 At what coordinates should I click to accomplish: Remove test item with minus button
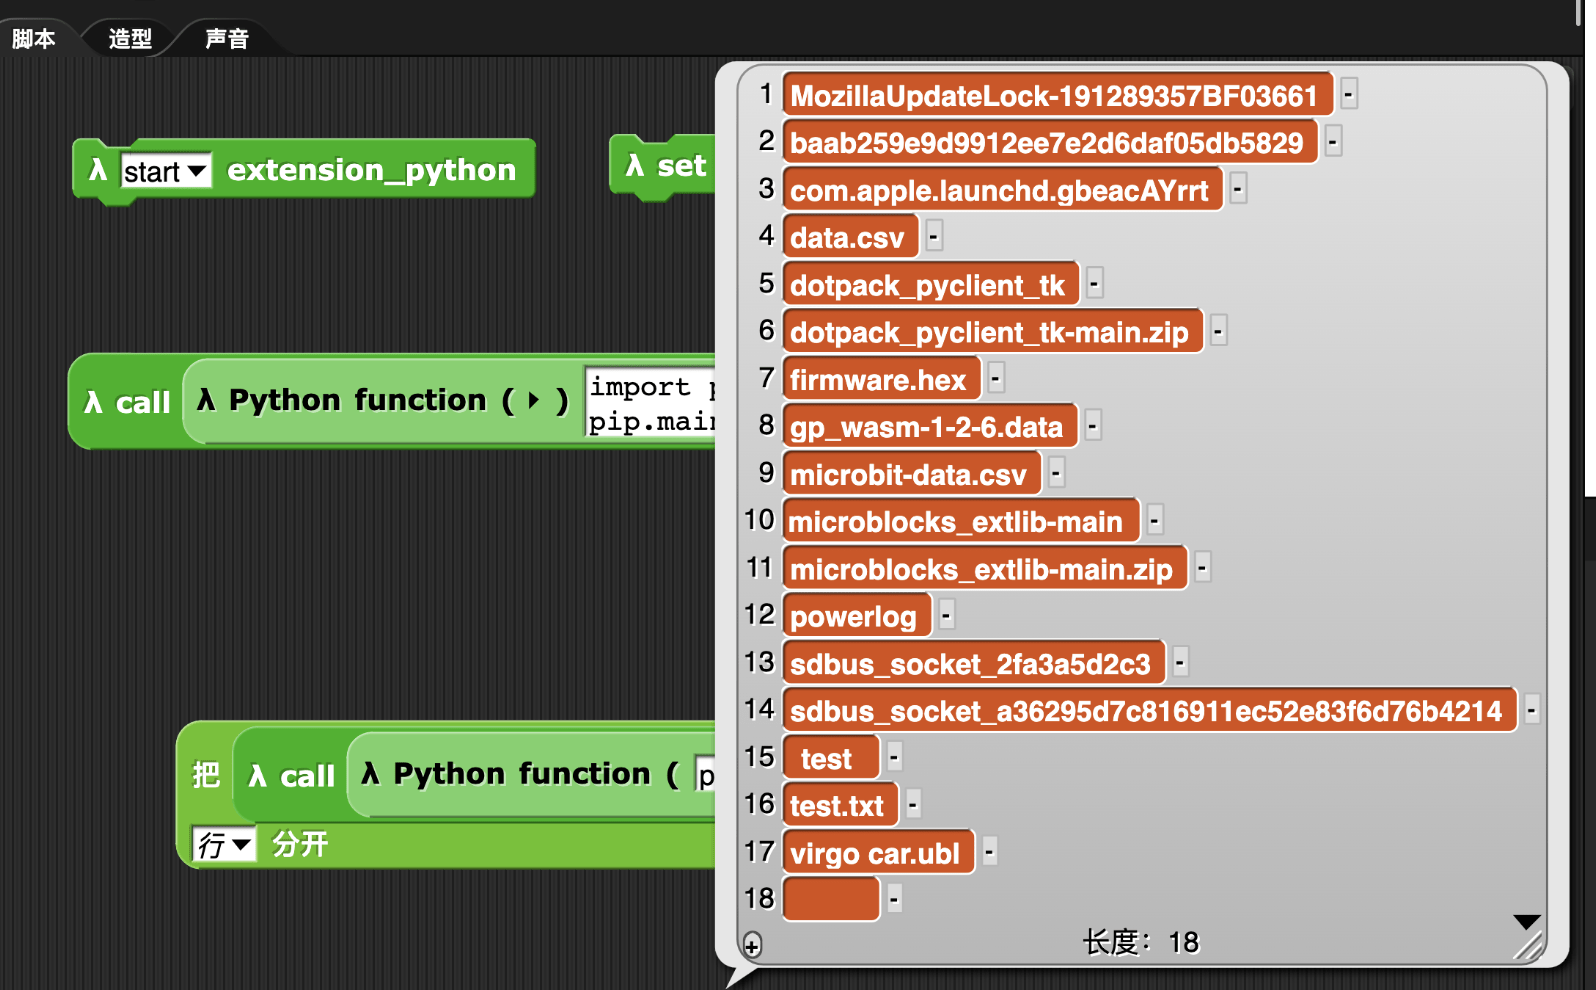coord(895,757)
